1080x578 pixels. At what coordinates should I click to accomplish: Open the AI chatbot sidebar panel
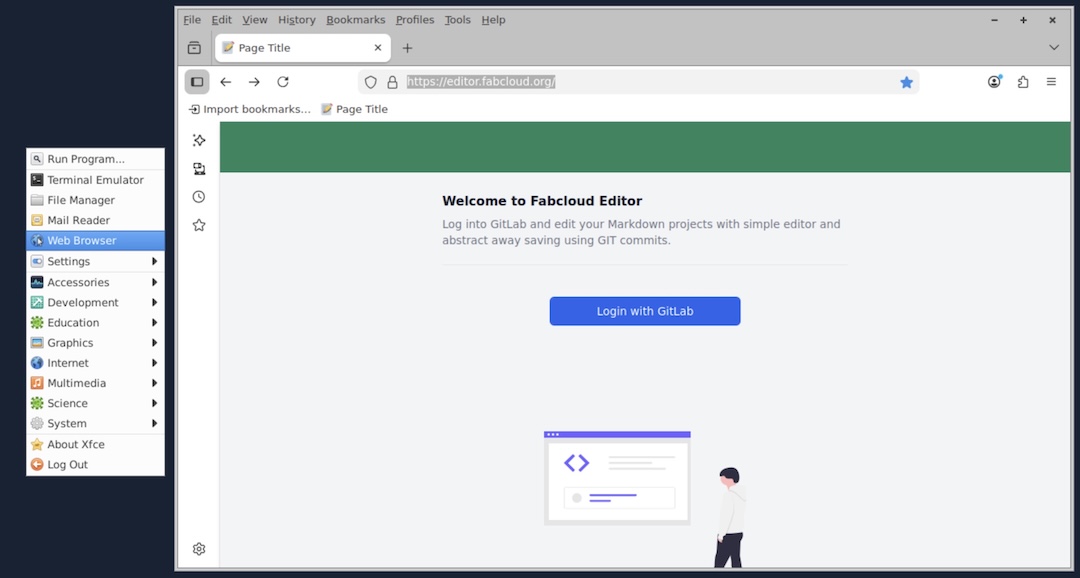pos(199,140)
